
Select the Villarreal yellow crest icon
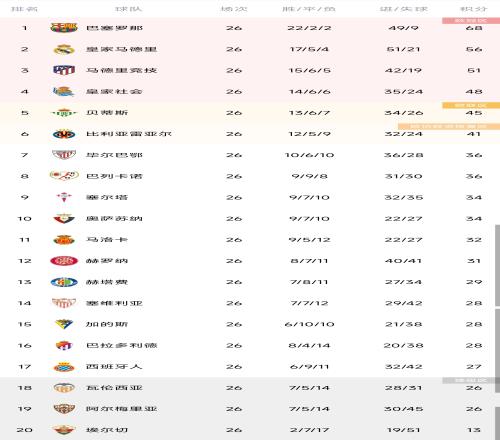pyautogui.click(x=64, y=134)
